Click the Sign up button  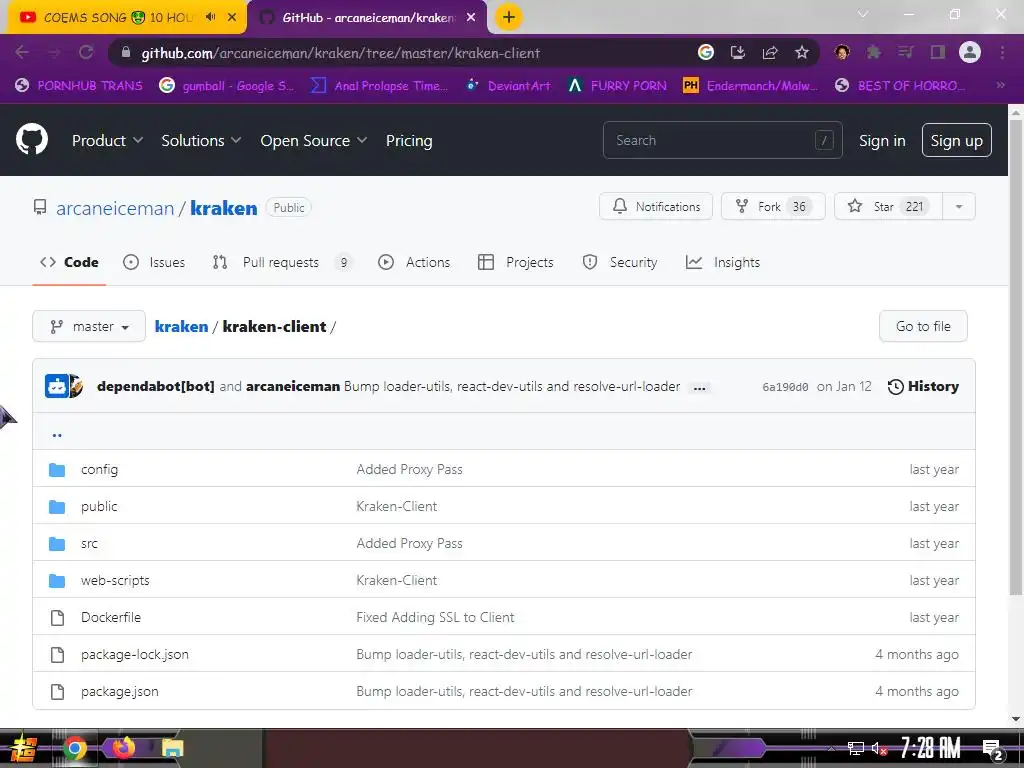click(x=956, y=140)
